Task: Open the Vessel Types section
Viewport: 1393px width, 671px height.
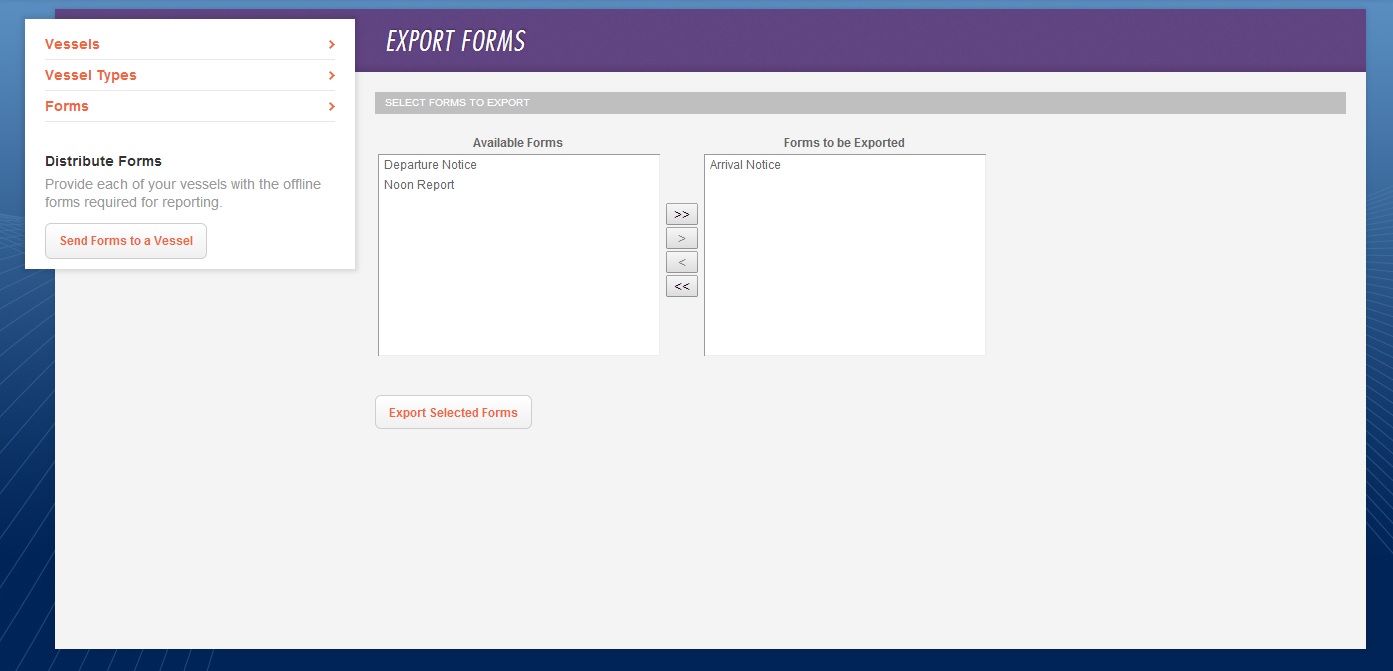Action: pos(90,75)
